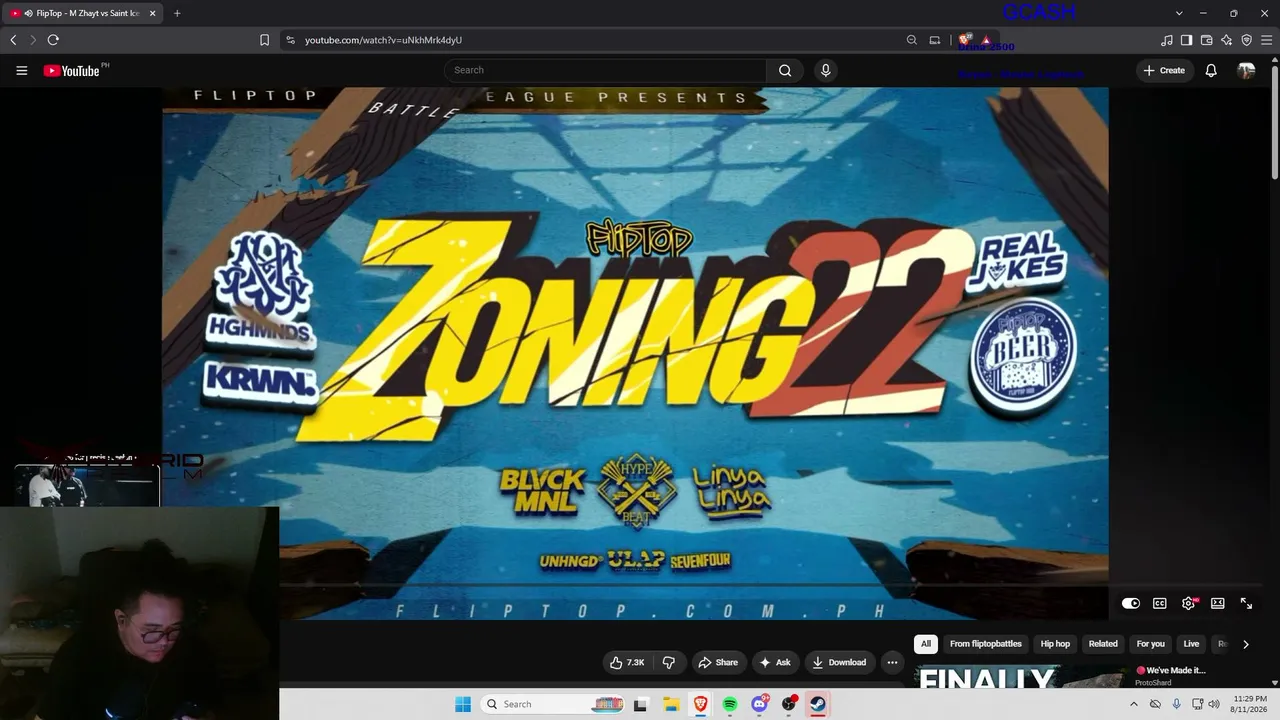The image size is (1280, 720).
Task: Open the taskbar volume speaker icon
Action: coord(1214,704)
